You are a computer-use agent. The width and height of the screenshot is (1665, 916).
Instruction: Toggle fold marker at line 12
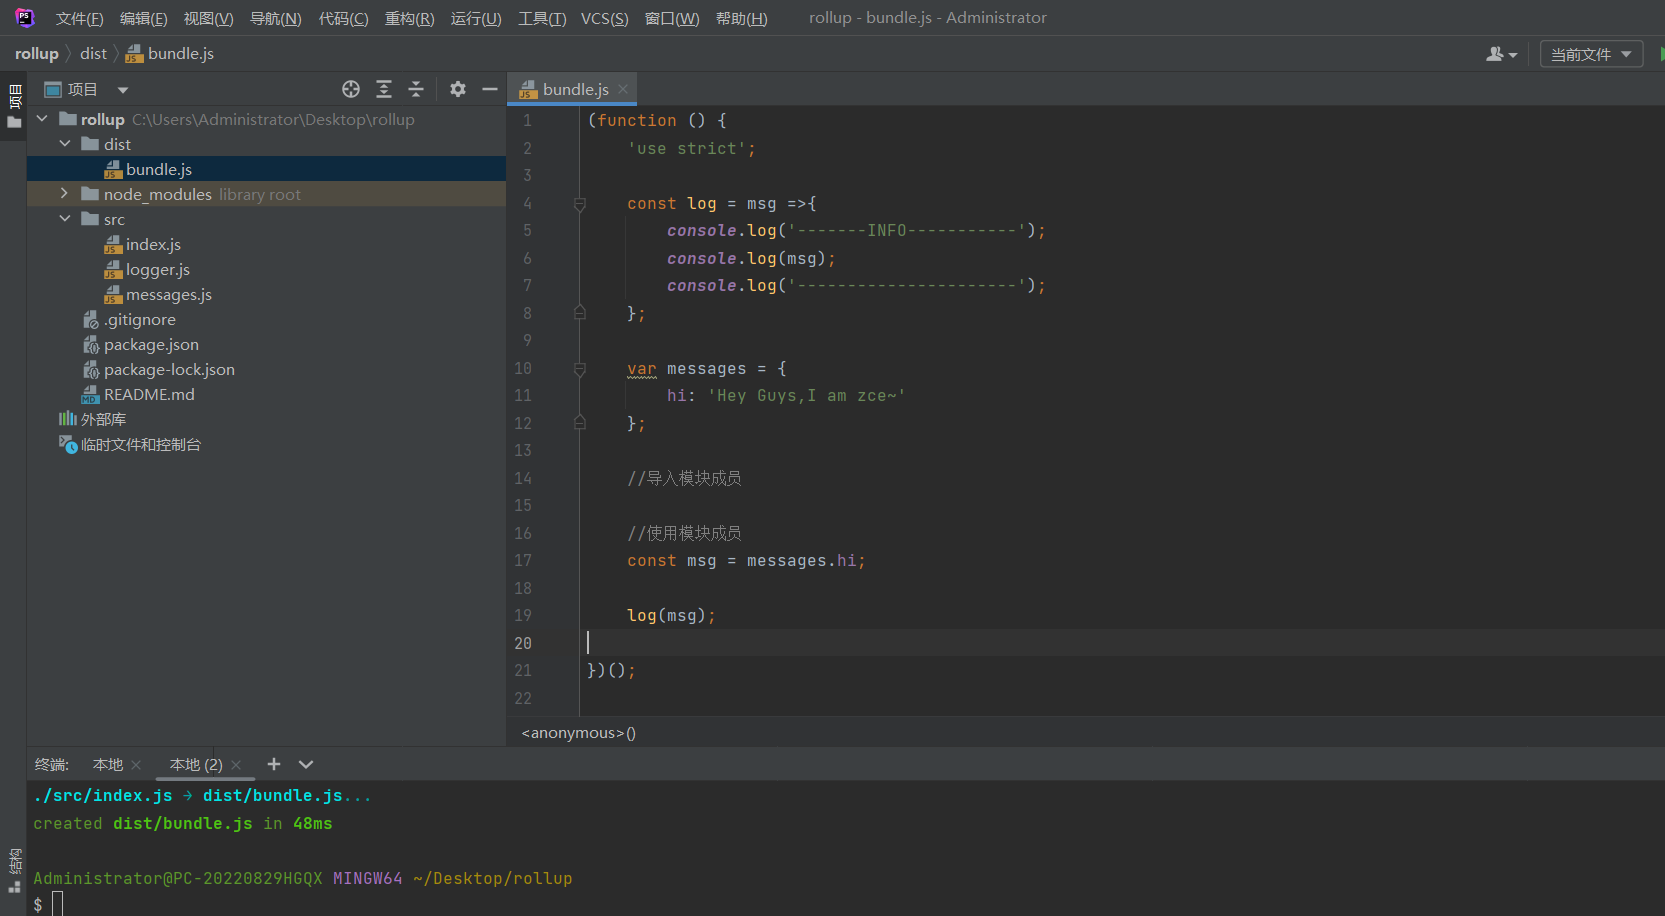click(580, 423)
